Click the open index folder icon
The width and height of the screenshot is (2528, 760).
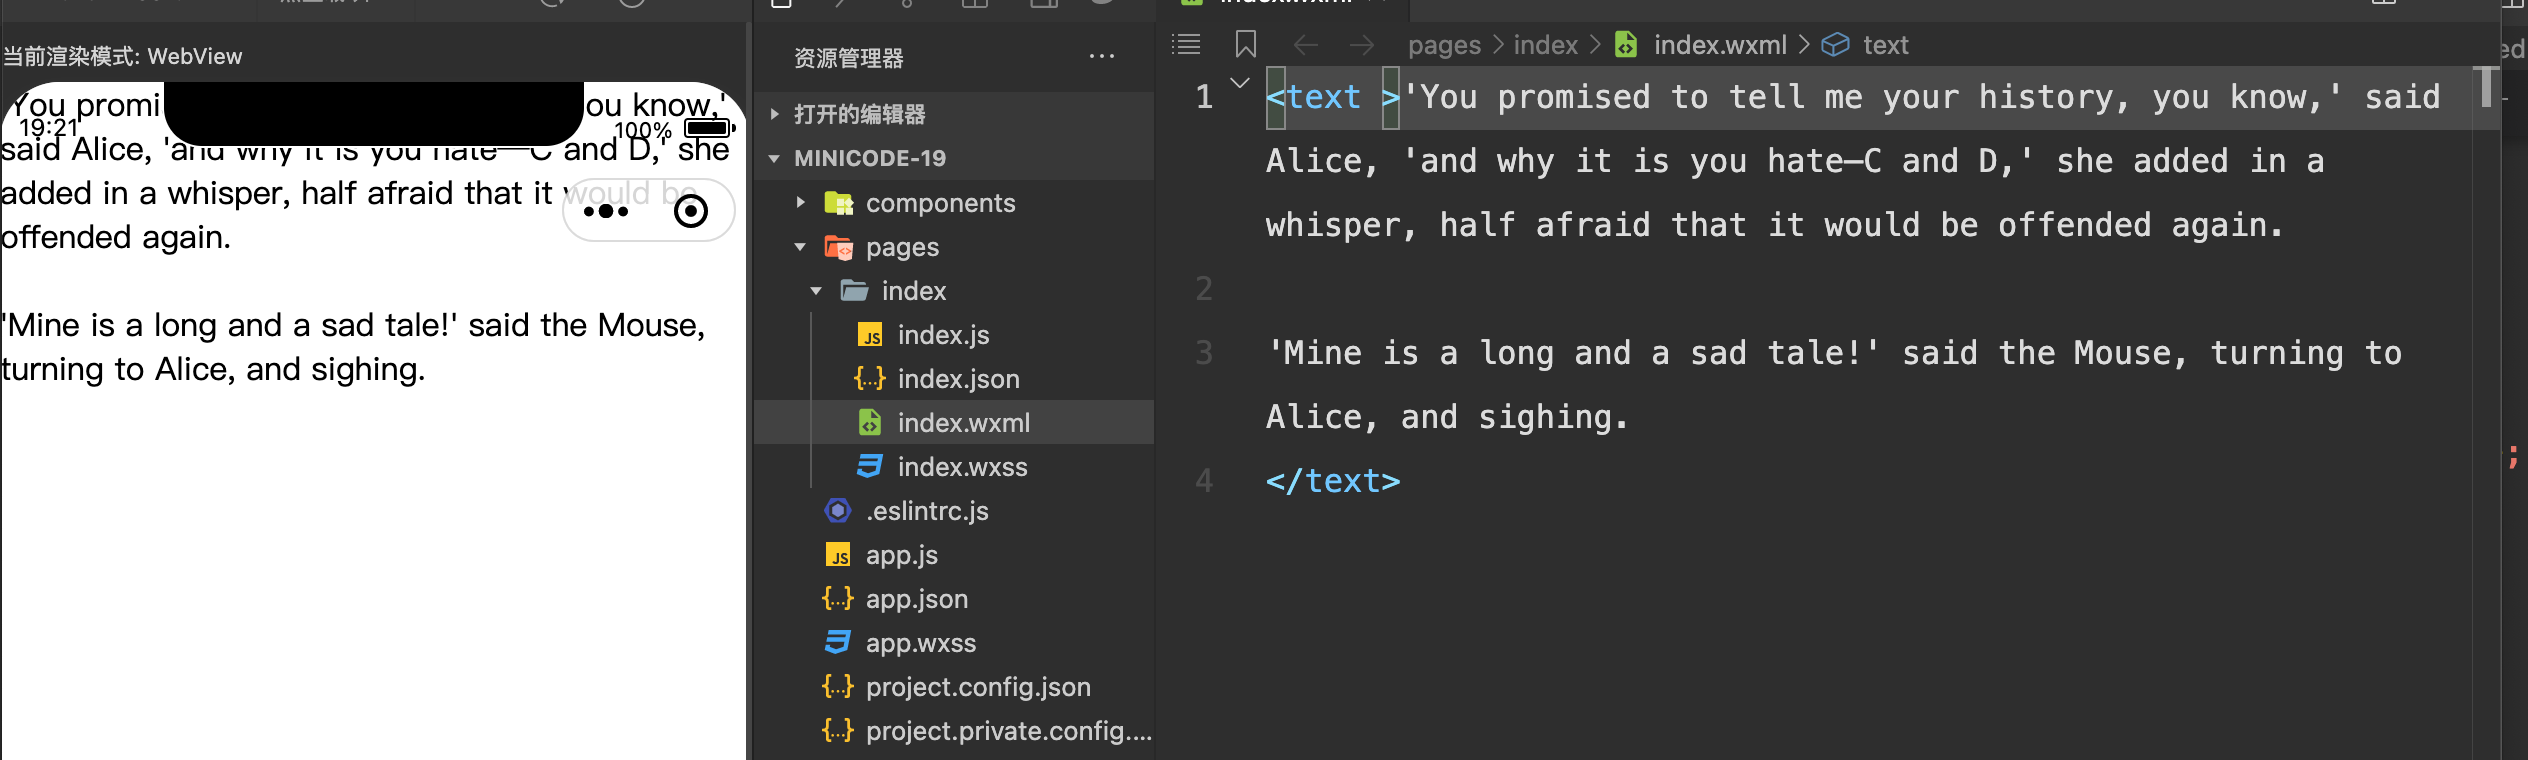(x=854, y=291)
